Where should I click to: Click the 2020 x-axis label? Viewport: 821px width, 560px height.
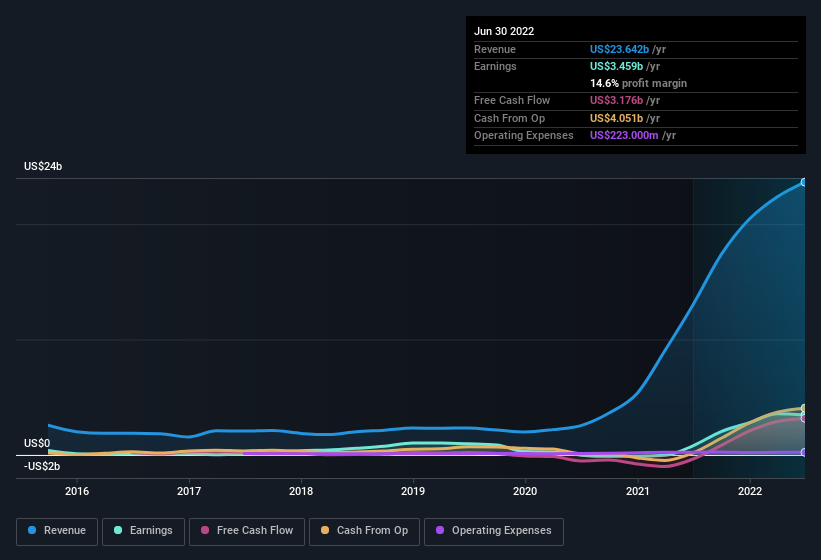525,491
